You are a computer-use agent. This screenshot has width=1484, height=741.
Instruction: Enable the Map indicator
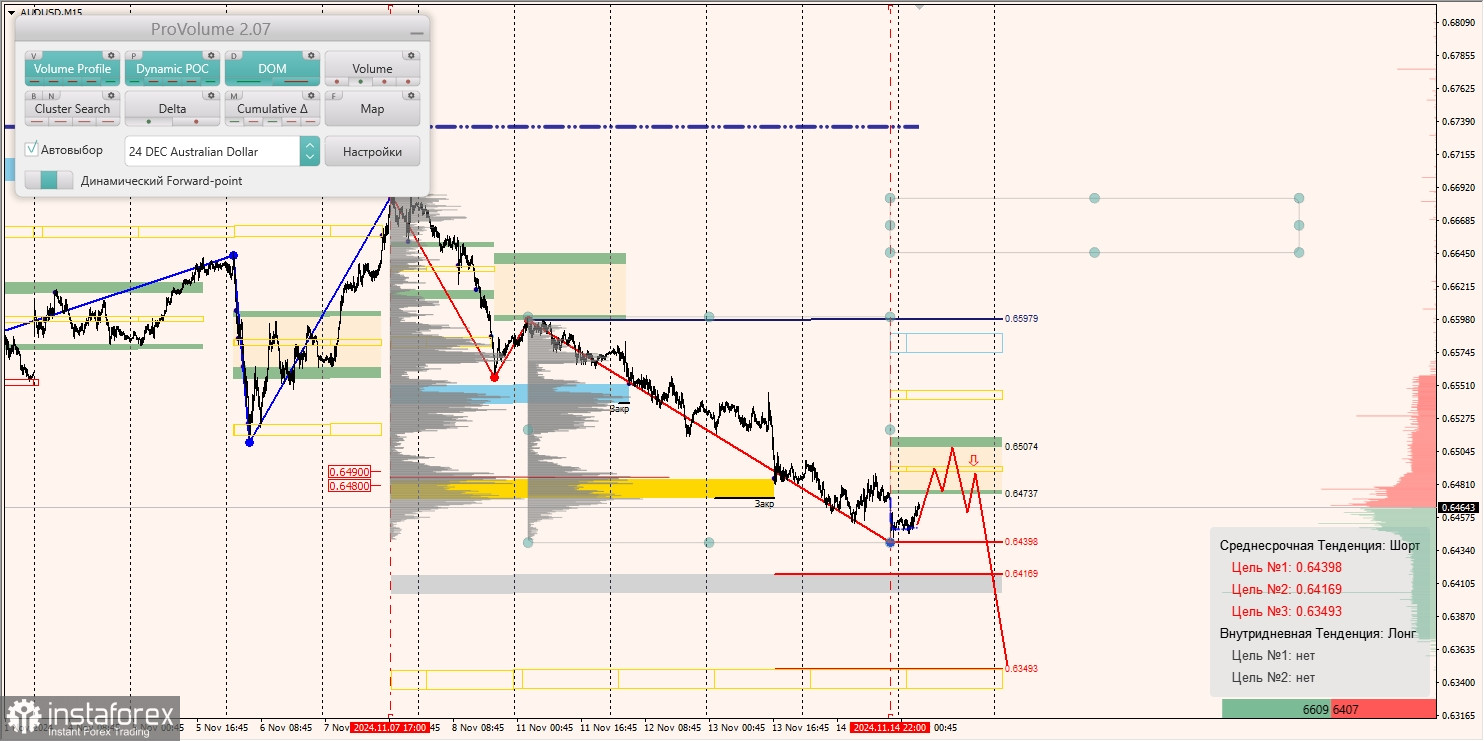click(x=372, y=109)
